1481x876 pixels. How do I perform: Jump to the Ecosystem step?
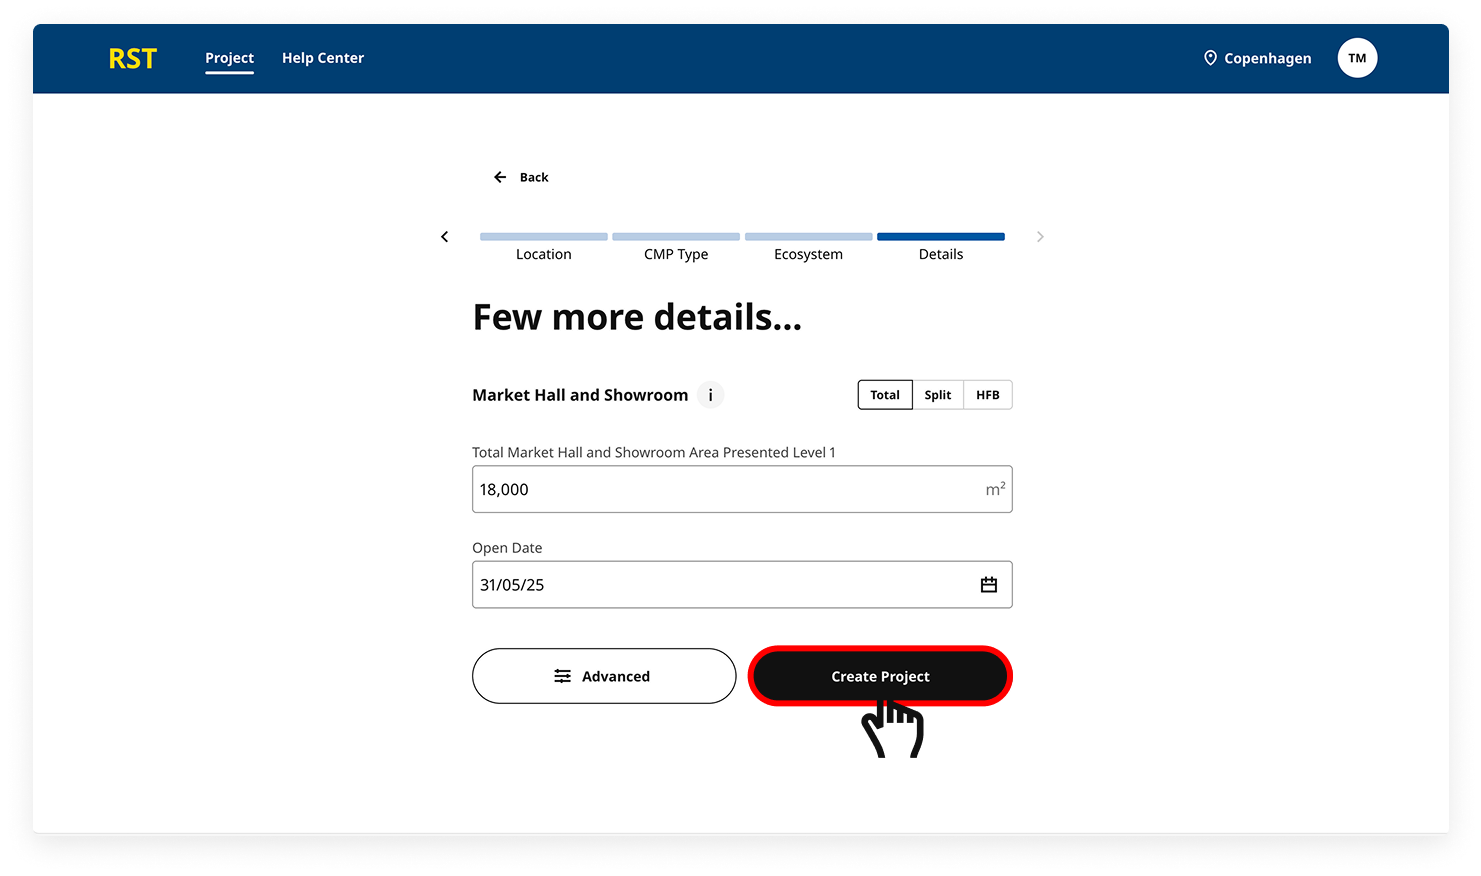[x=808, y=247]
